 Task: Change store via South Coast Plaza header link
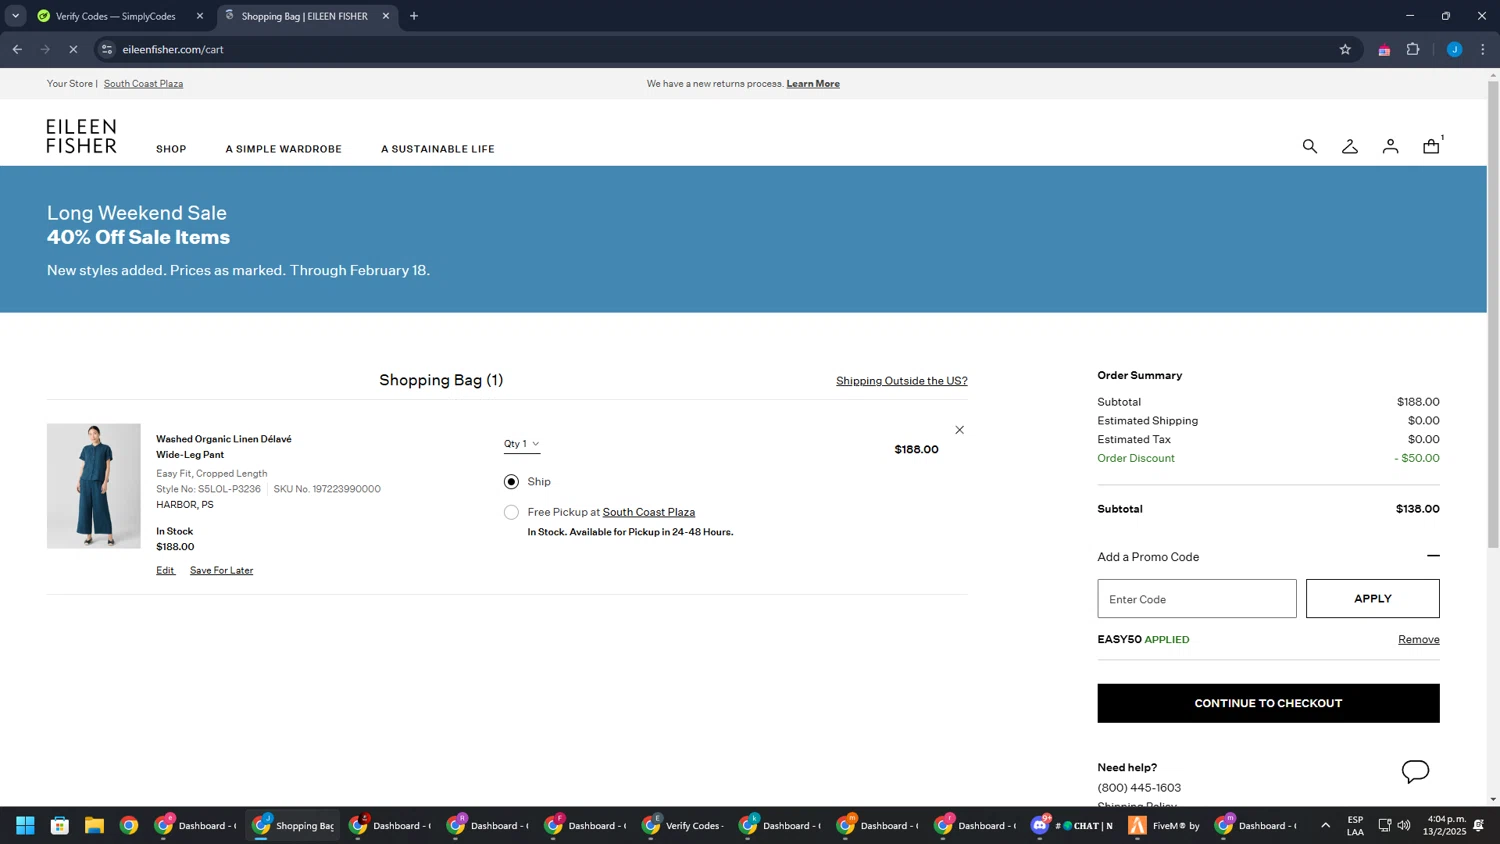143,84
